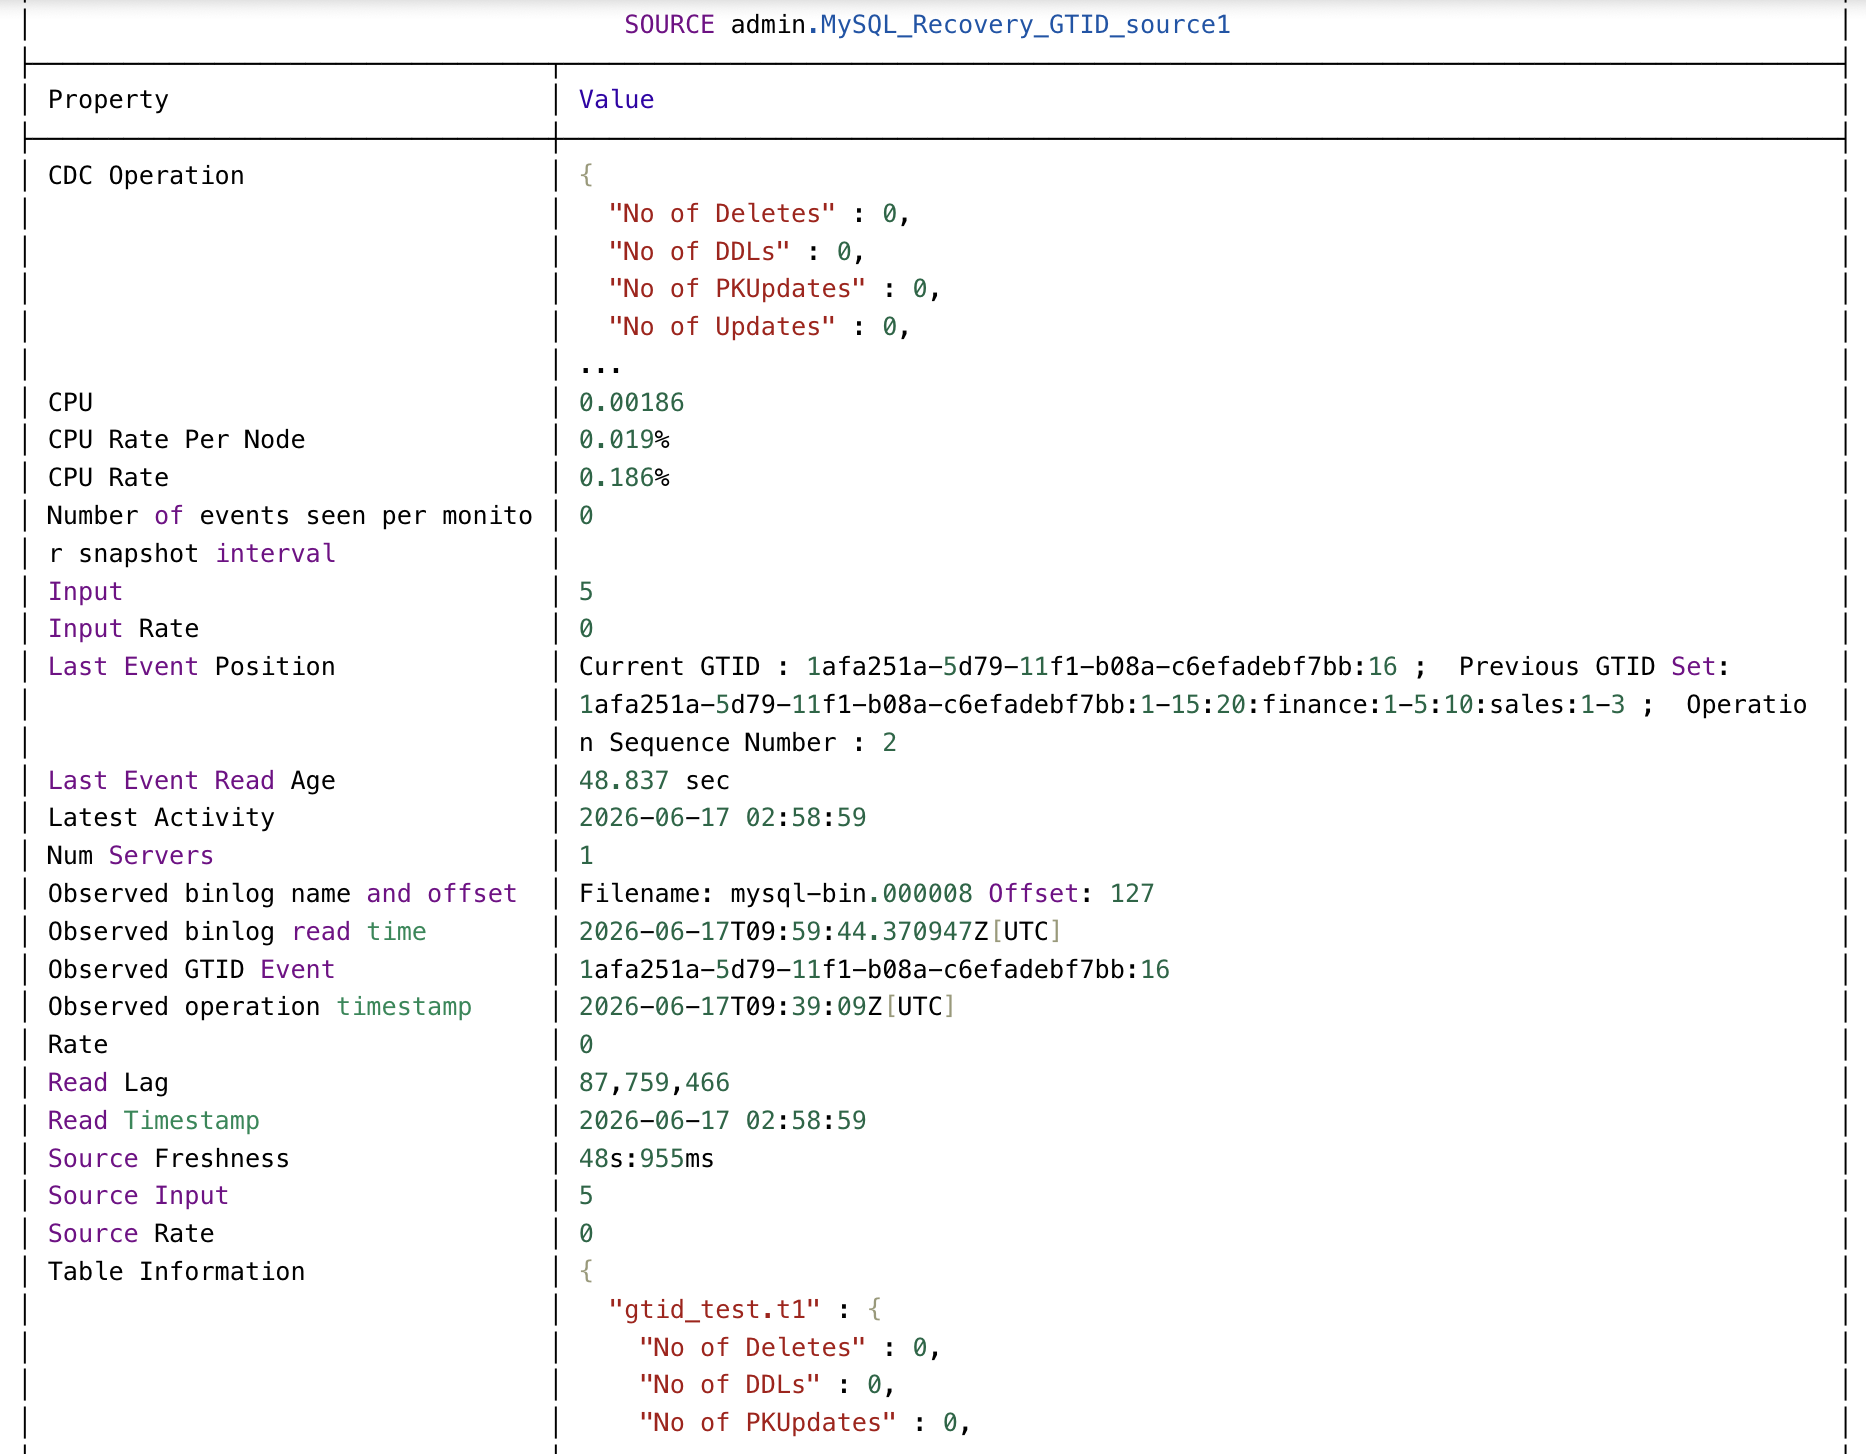1866x1454 pixels.
Task: Click "No of Deletes" under gtid_test.t1
Action: pyautogui.click(x=752, y=1348)
